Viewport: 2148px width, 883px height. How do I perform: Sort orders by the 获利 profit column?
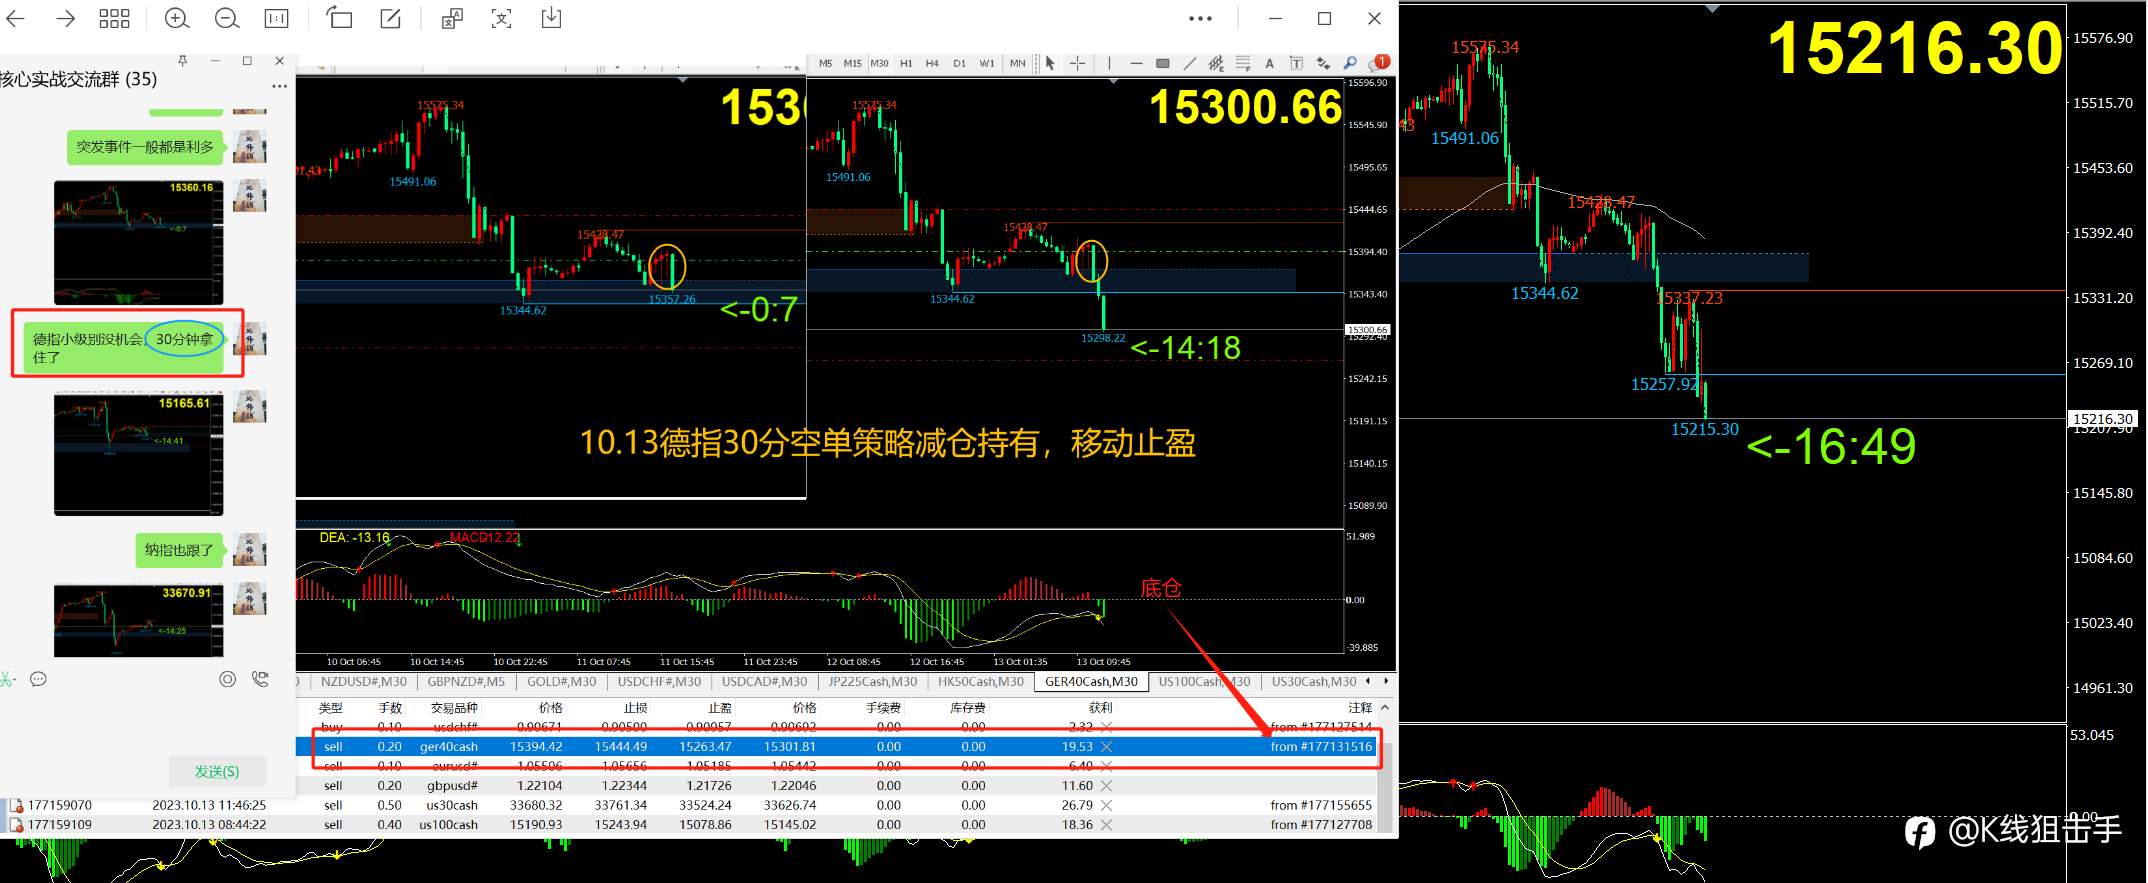1100,707
